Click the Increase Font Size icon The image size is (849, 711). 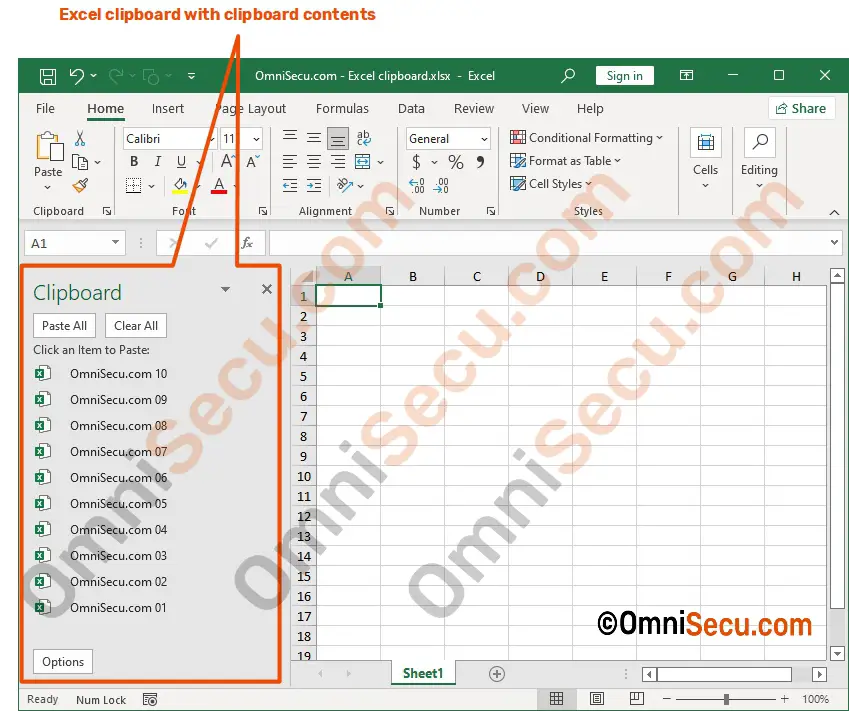point(228,162)
